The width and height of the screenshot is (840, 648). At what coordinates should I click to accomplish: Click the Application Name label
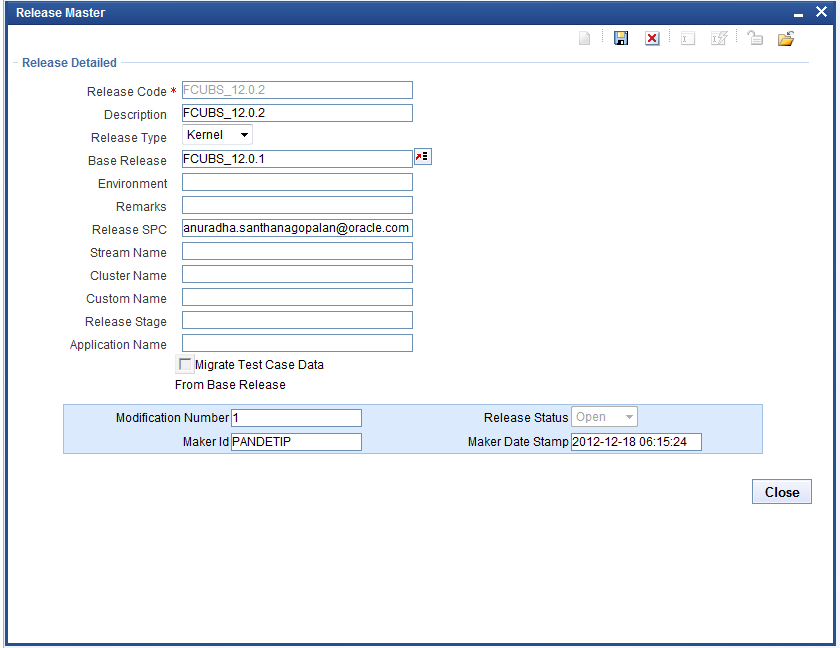(118, 345)
